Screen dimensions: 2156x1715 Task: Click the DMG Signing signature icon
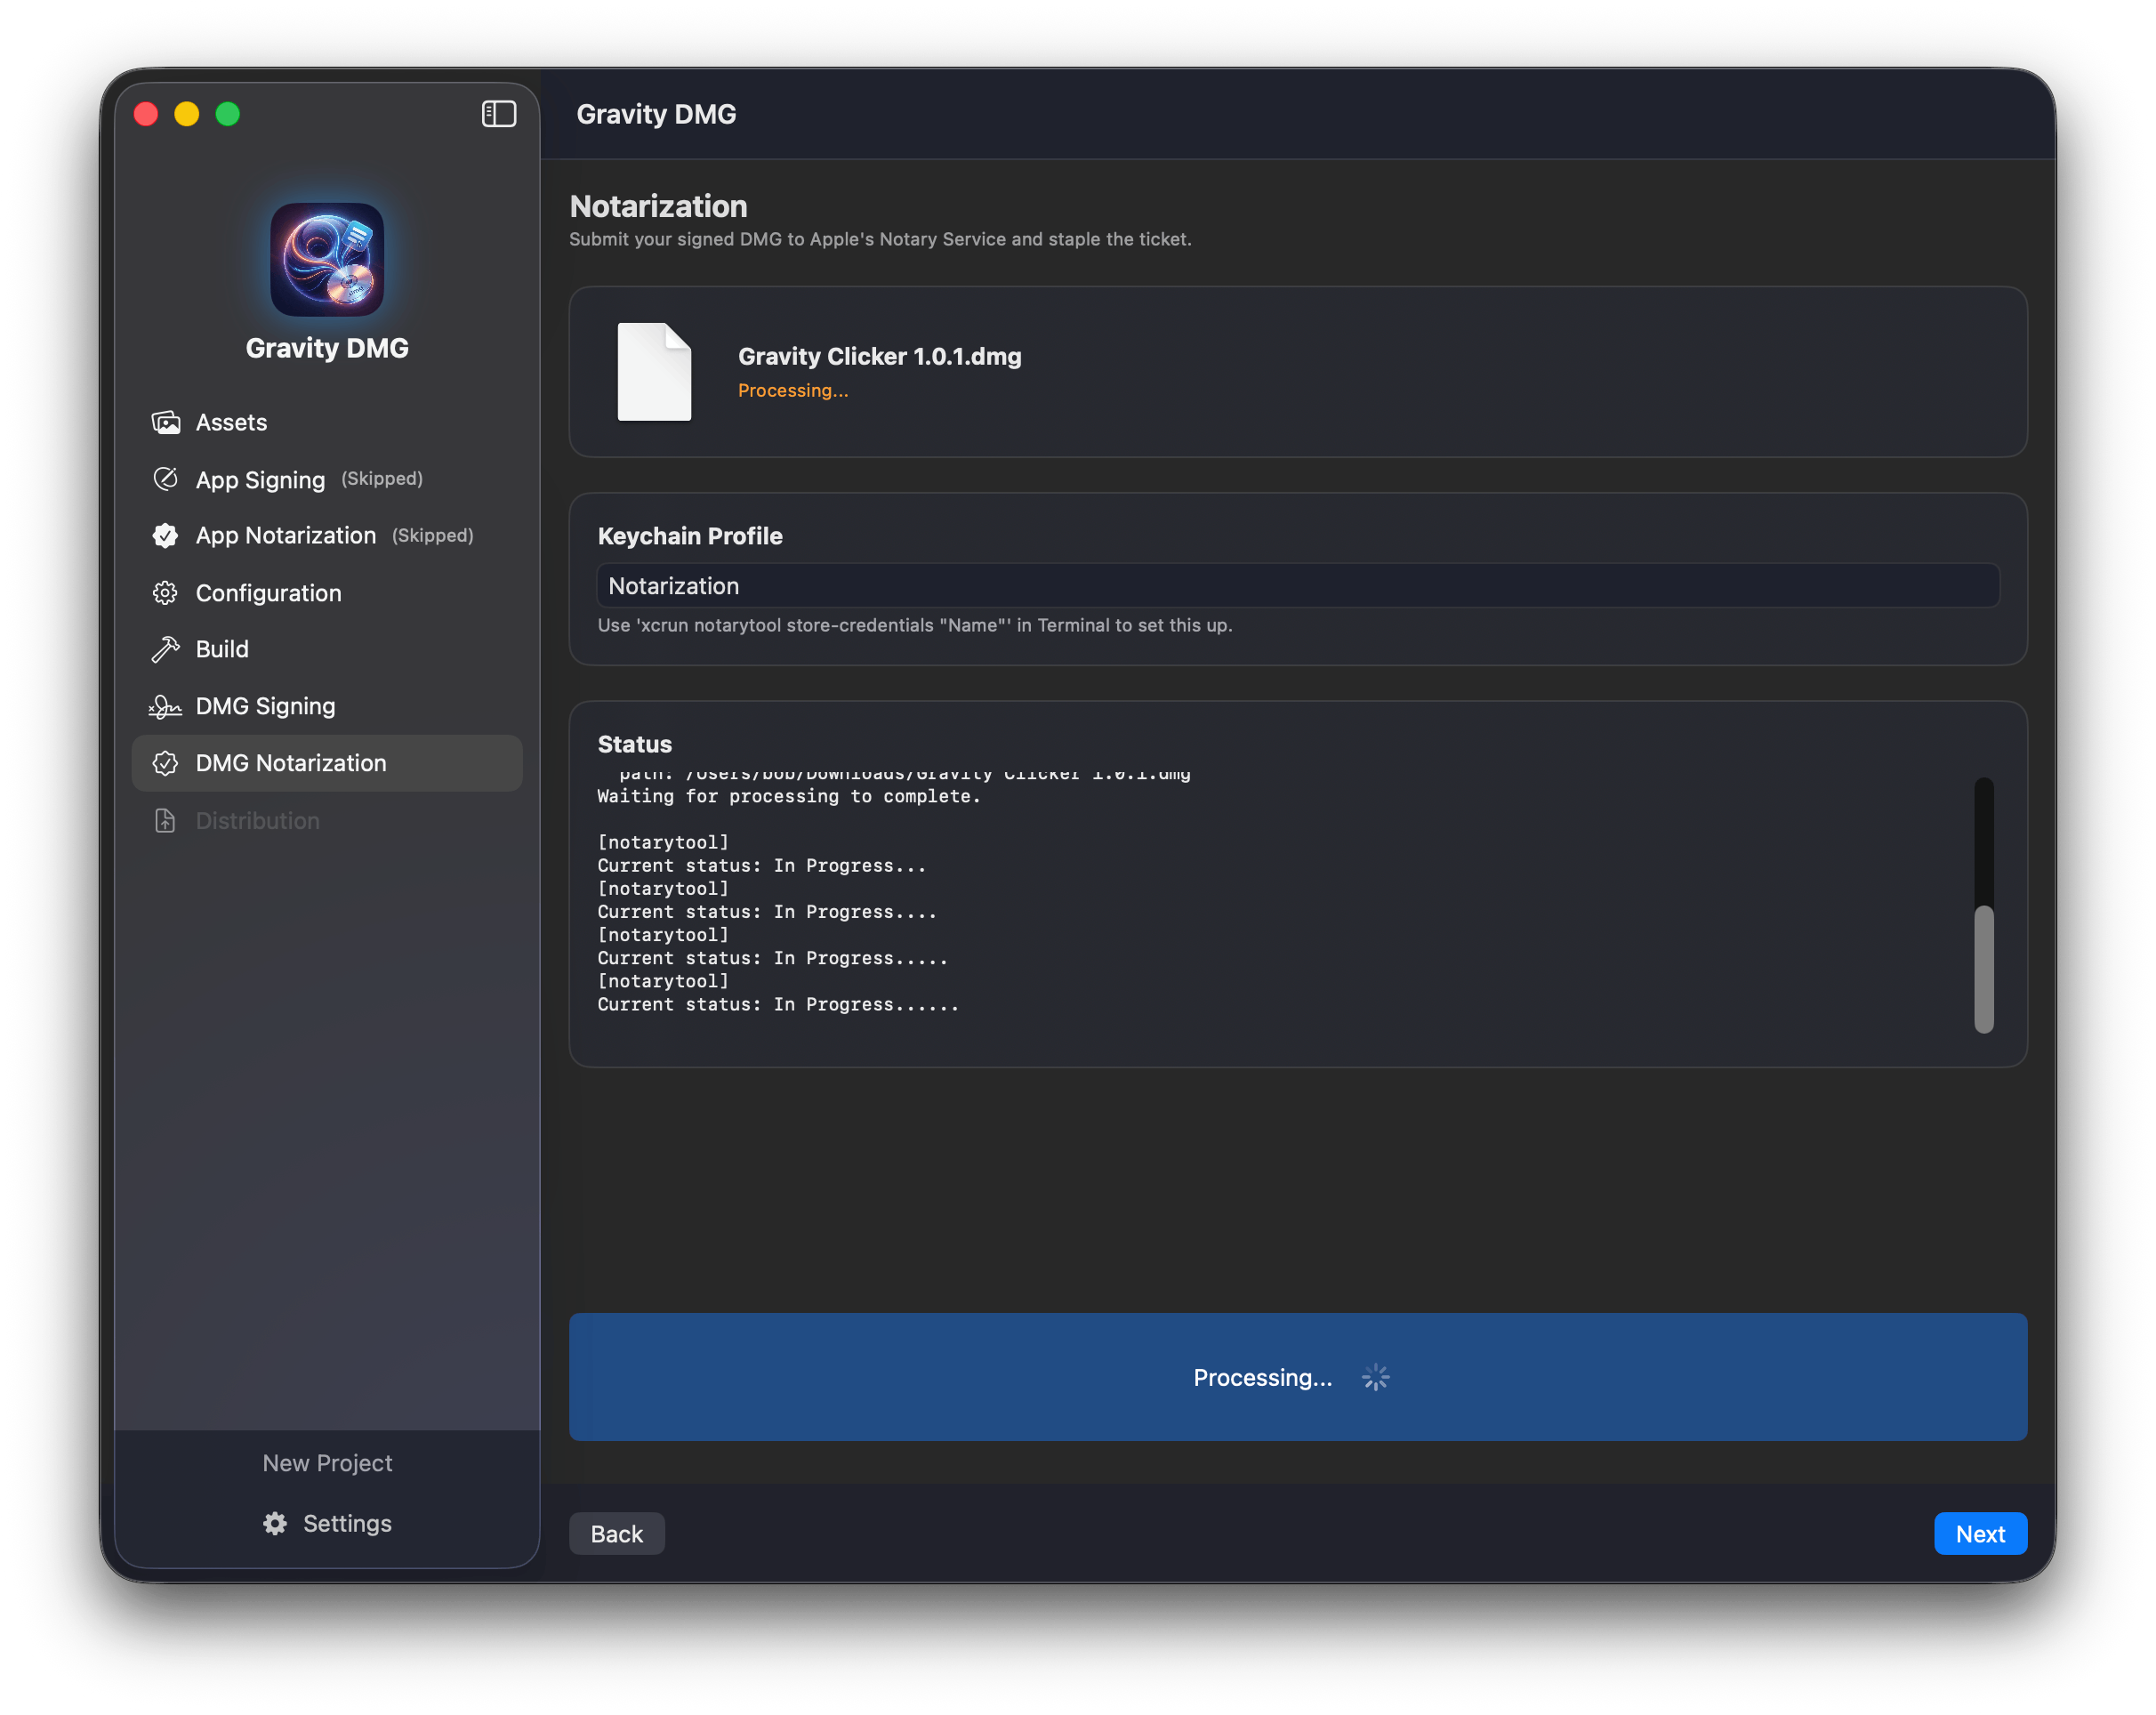click(165, 706)
